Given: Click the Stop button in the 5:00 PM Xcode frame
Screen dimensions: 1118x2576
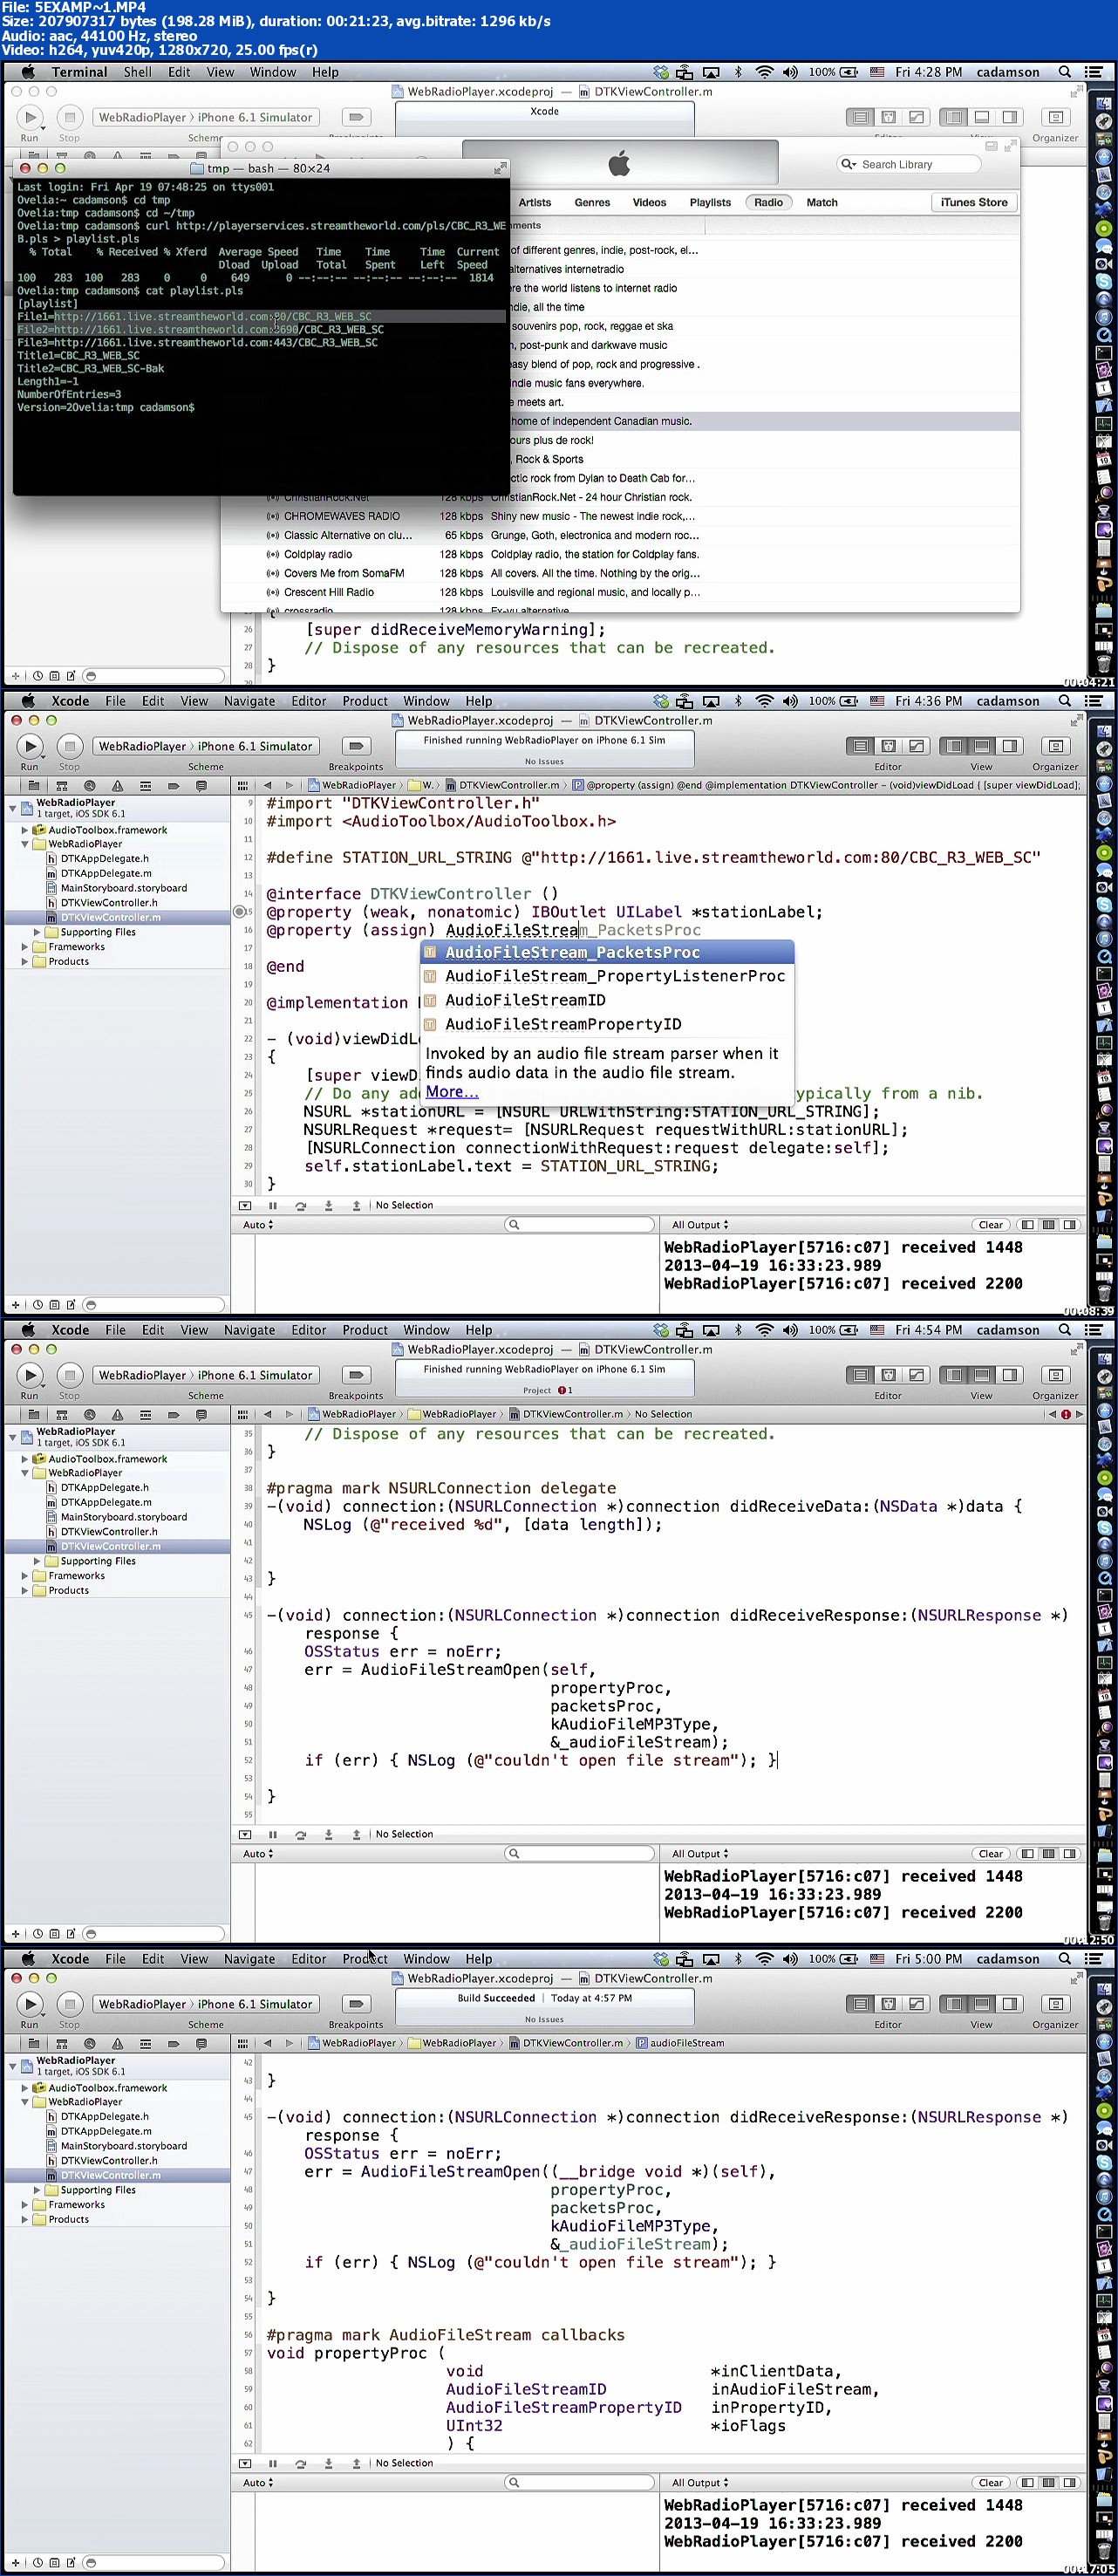Looking at the screenshot, I should (69, 2004).
